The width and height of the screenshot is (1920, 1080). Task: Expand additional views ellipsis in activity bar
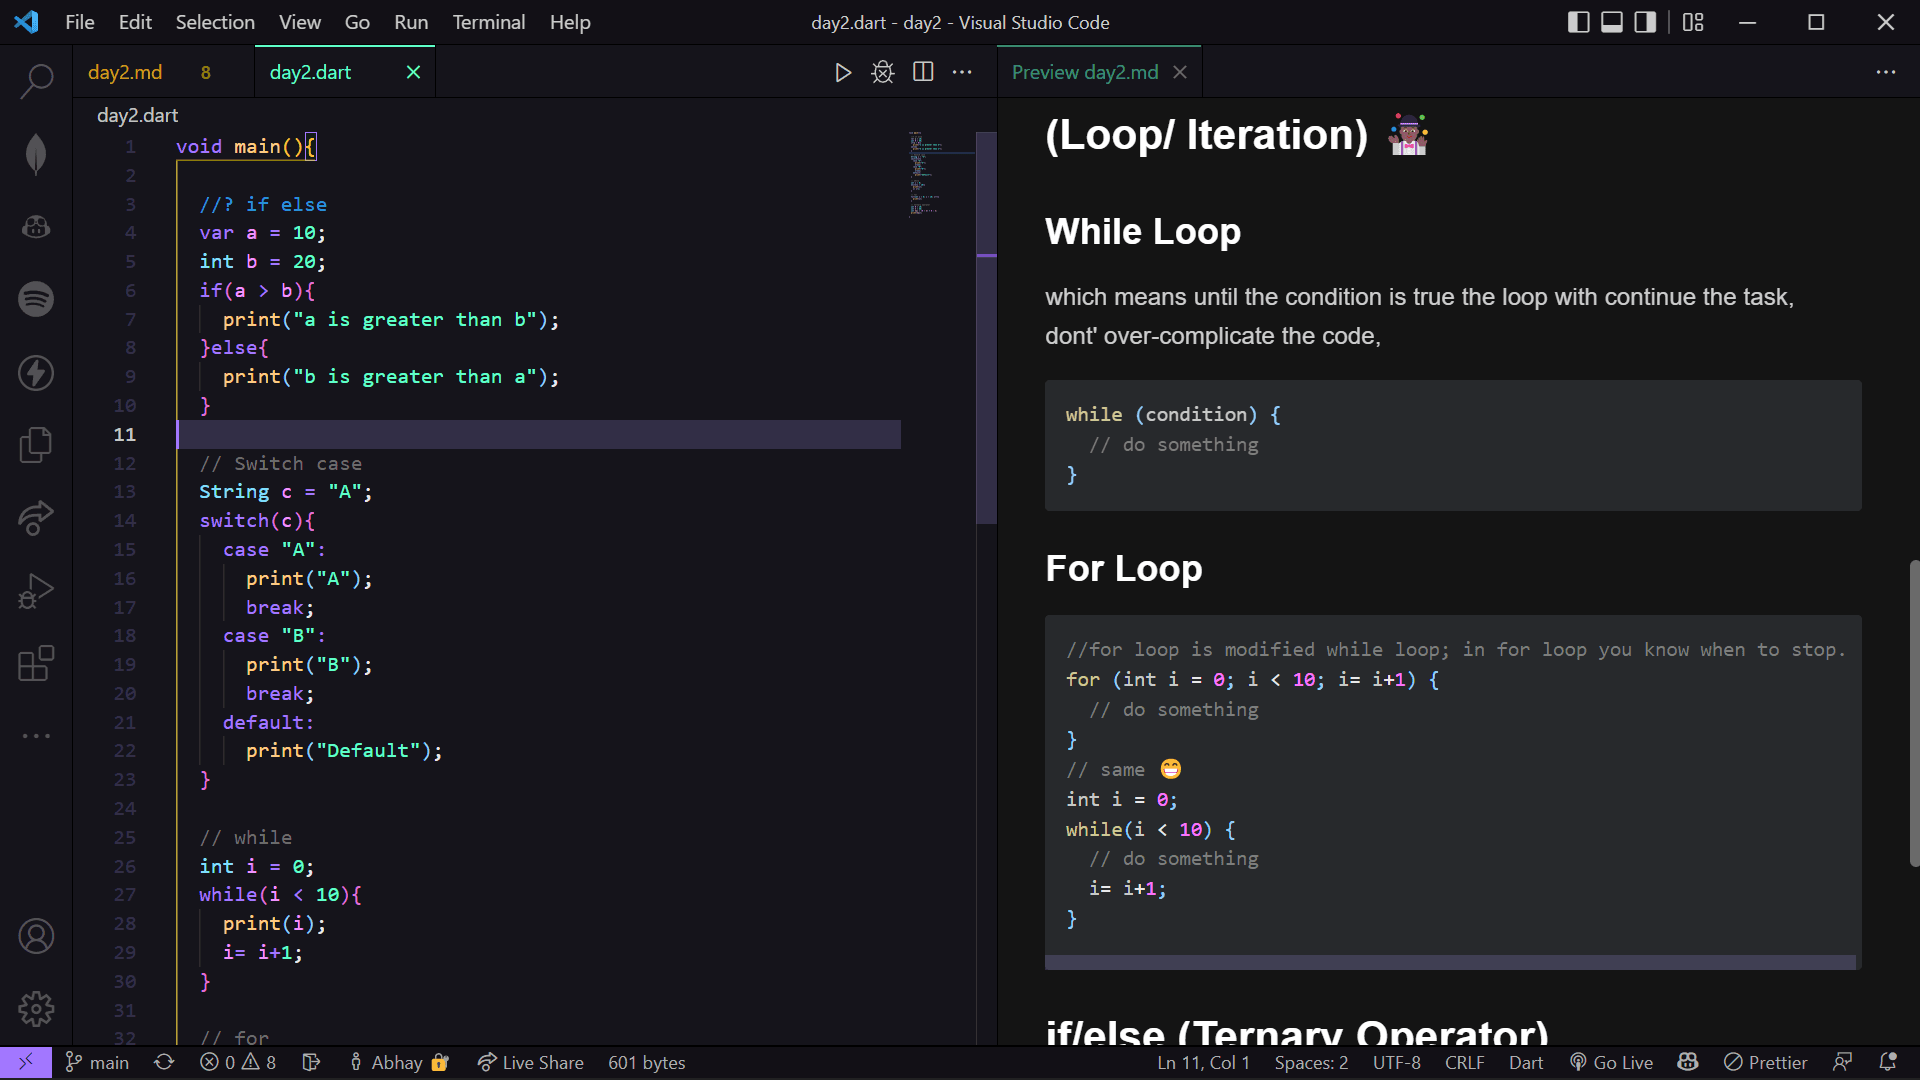[36, 736]
